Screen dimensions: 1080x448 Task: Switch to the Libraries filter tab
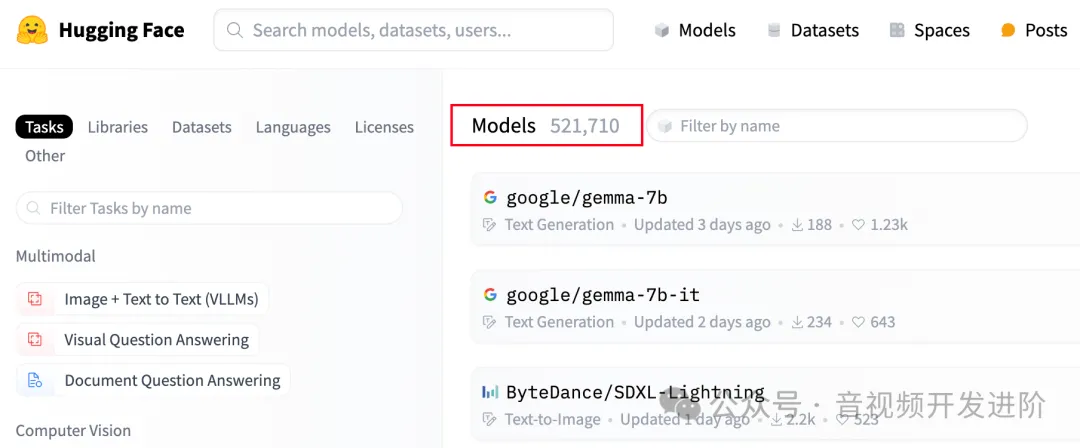click(x=117, y=127)
